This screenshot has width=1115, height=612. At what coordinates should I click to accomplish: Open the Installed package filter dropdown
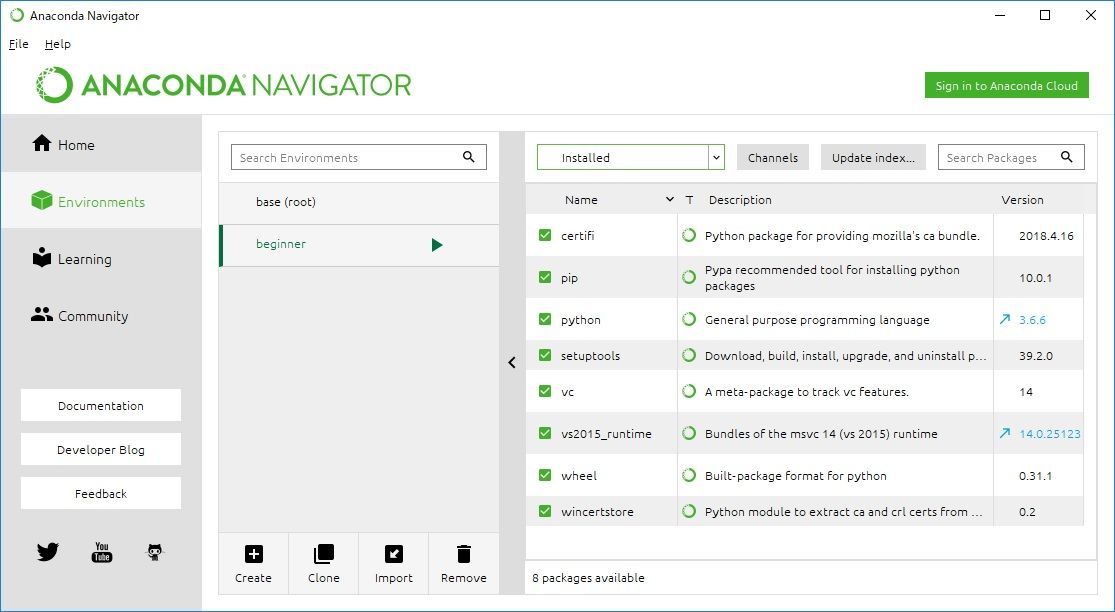pos(631,158)
